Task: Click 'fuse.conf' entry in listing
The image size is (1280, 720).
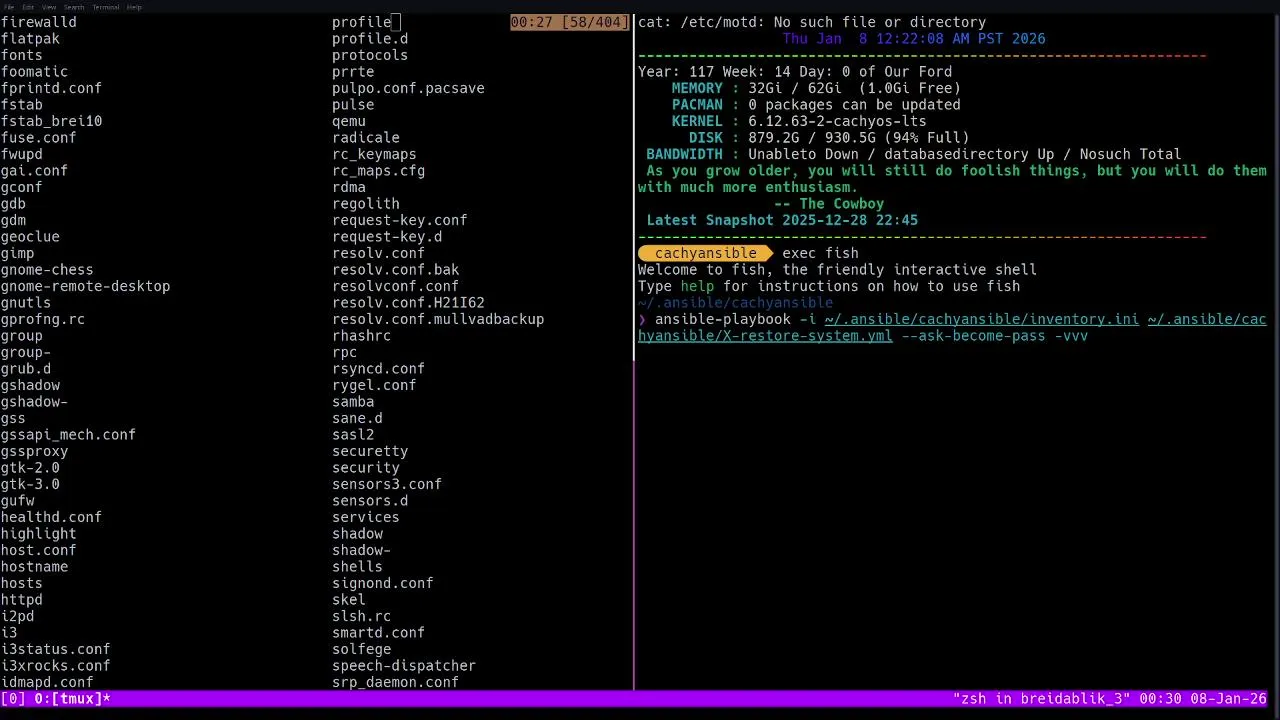Action: 38,138
